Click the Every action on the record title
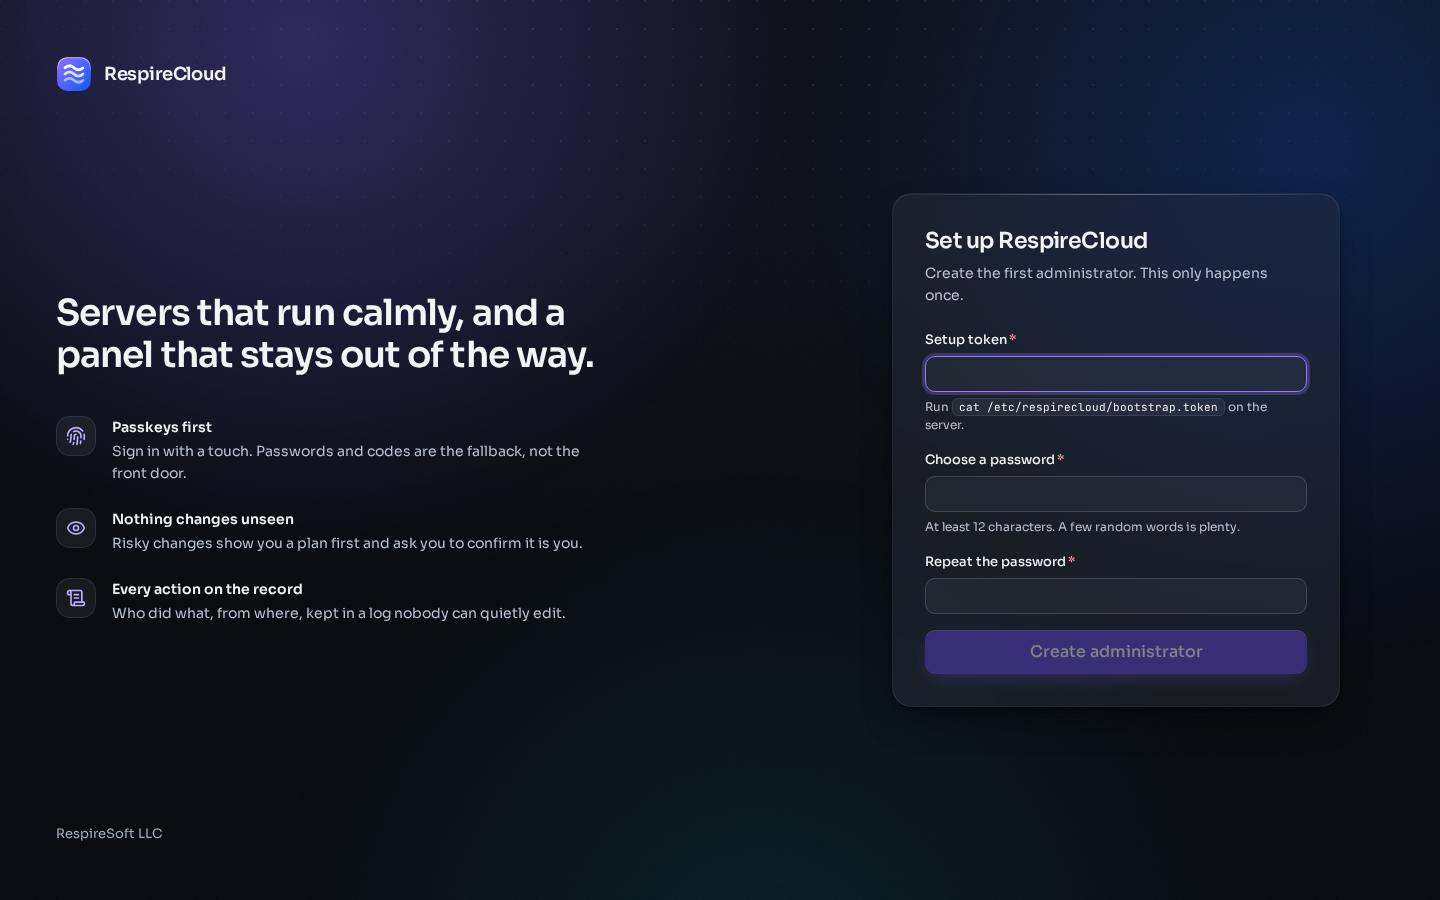Screen dimensions: 1440x900 [207, 589]
